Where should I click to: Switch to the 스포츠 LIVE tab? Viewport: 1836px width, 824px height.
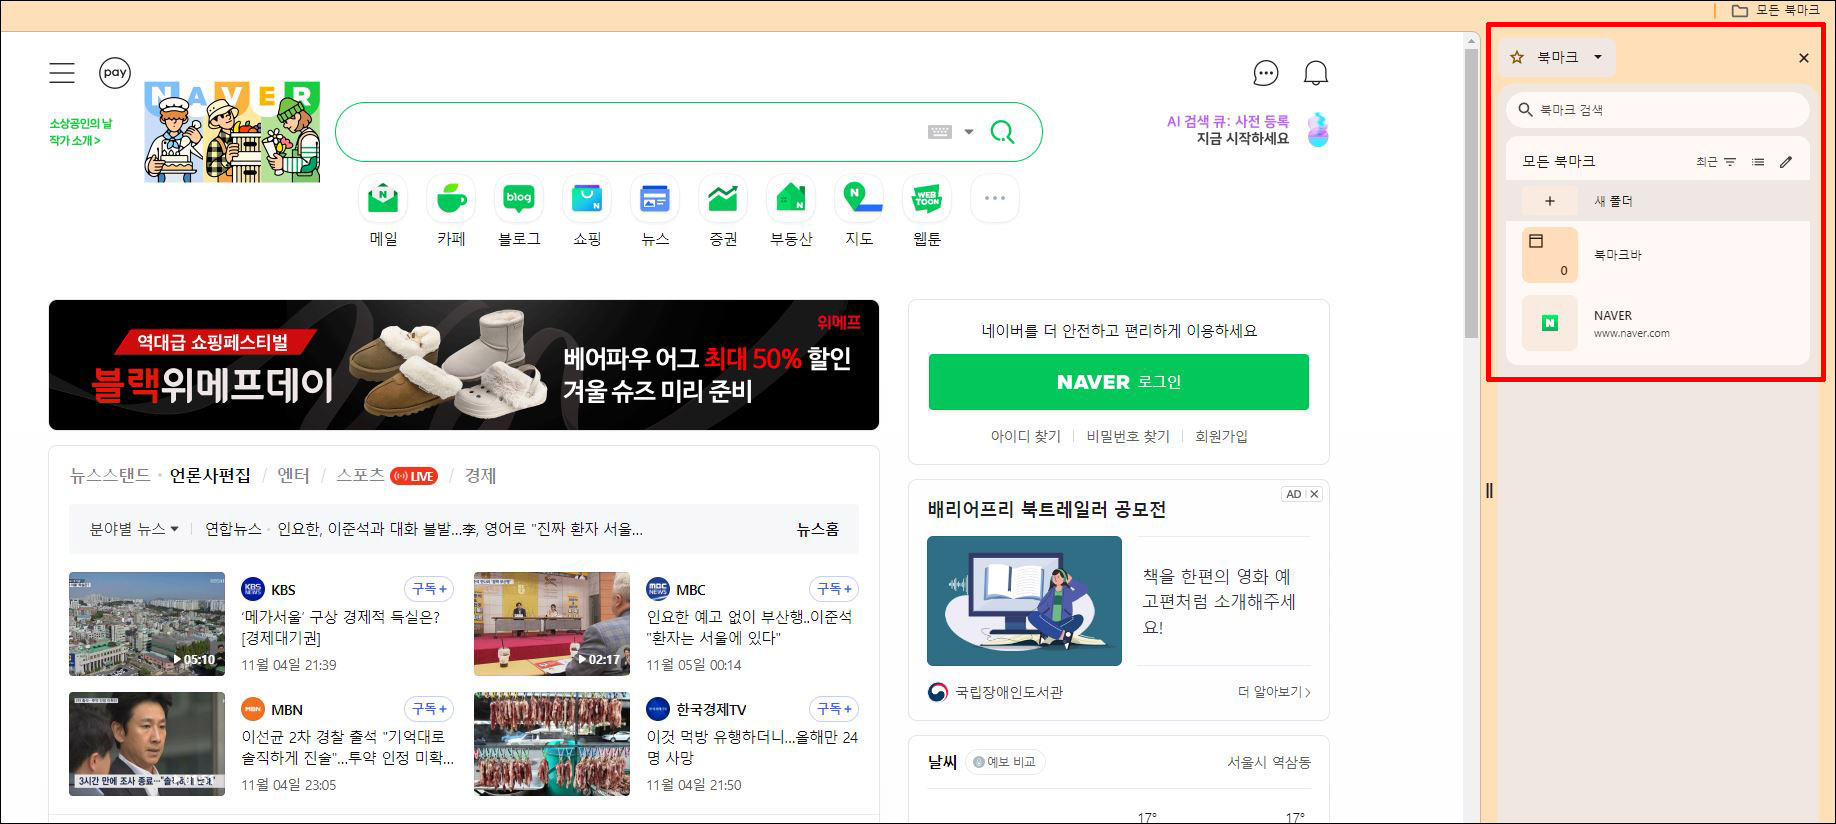pos(386,476)
